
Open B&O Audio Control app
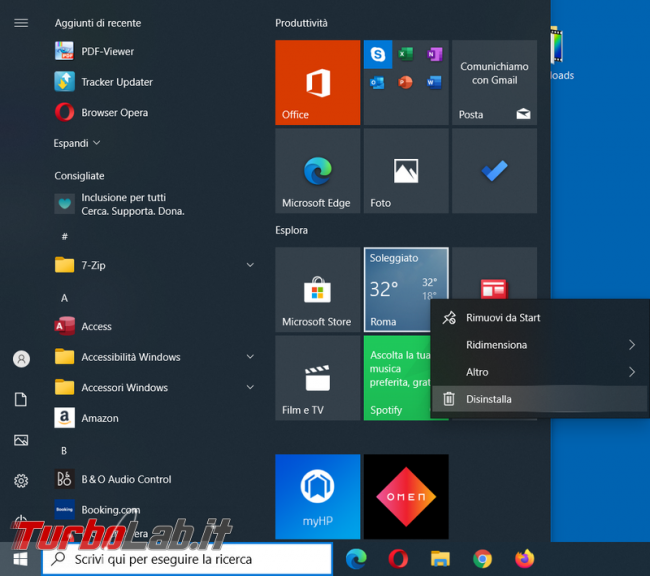(x=113, y=479)
